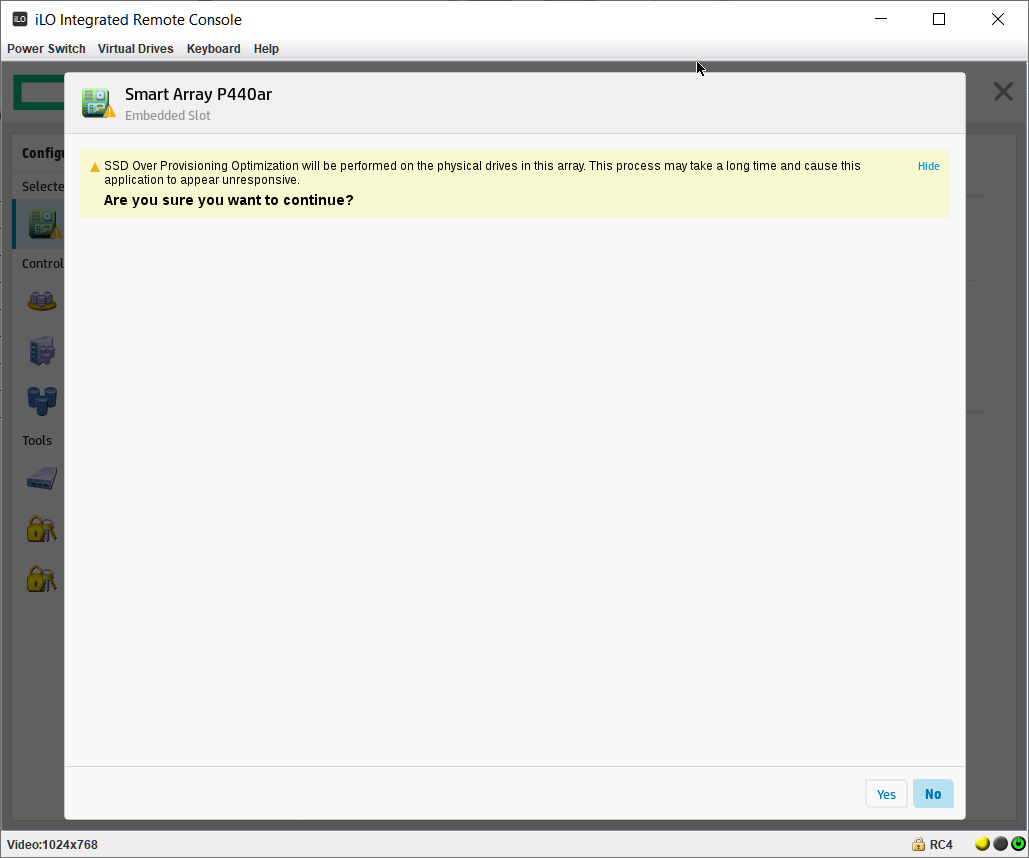Screen dimensions: 1029x858
Task: Minimize the iLO Remote Console window
Action: click(x=881, y=19)
